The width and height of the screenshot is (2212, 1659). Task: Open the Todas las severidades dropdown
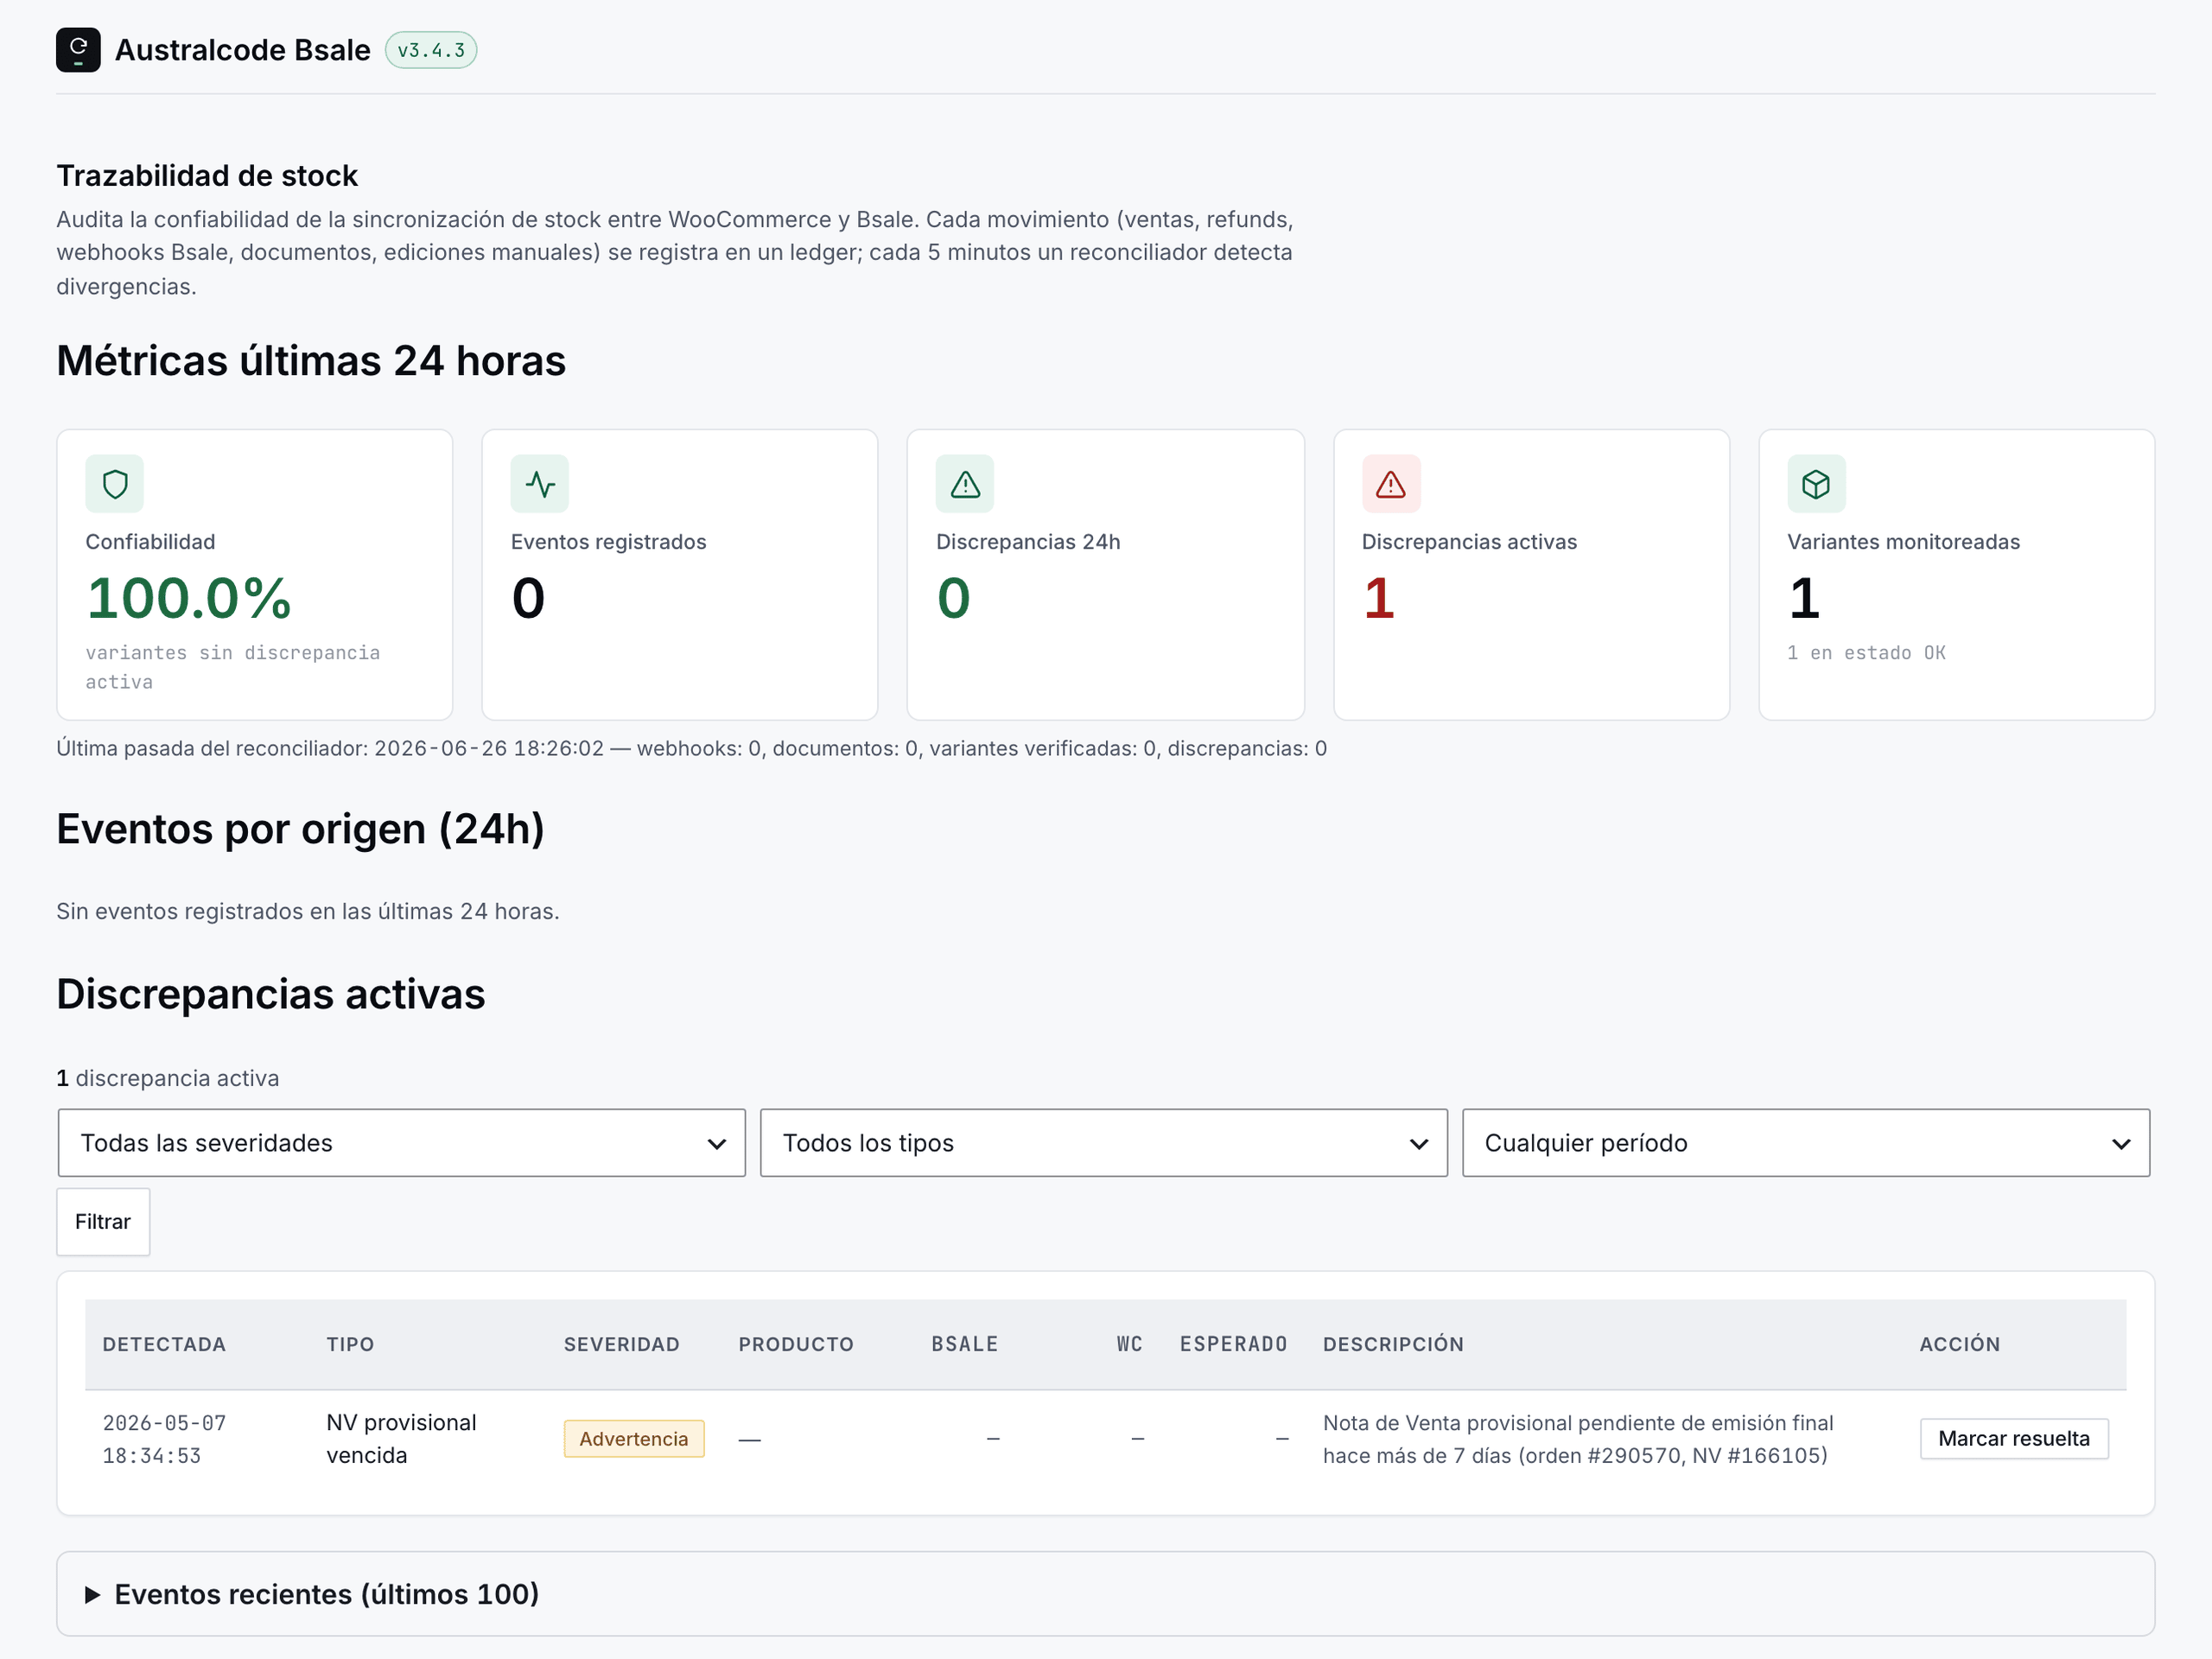[402, 1143]
